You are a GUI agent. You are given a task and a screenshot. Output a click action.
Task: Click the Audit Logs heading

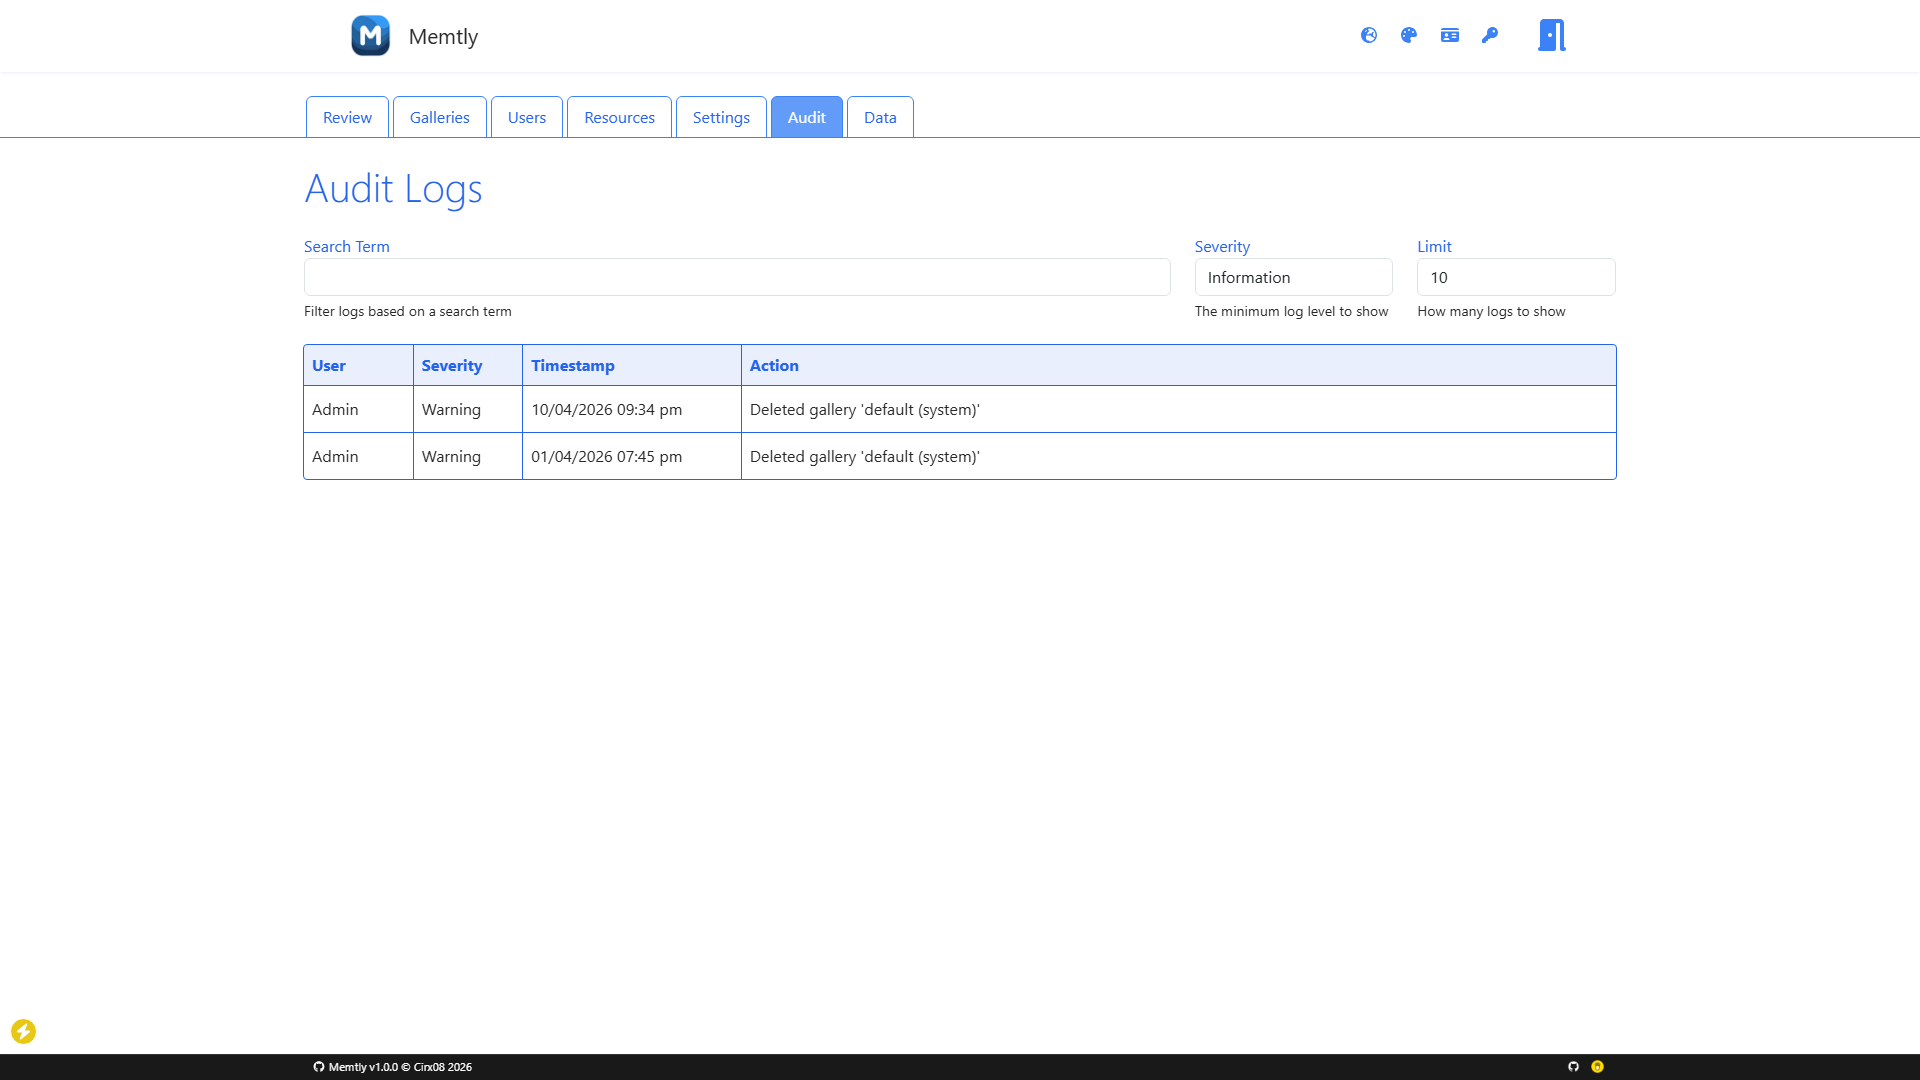(393, 189)
